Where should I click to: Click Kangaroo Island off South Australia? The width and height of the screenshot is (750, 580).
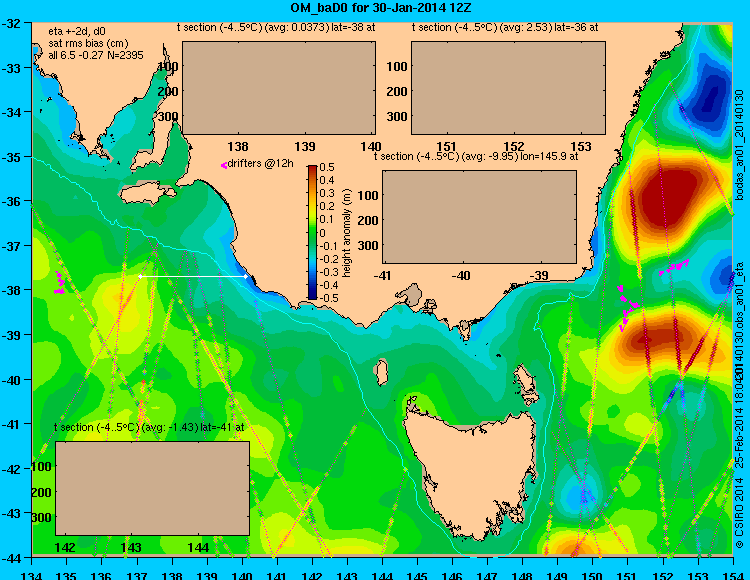tap(147, 195)
